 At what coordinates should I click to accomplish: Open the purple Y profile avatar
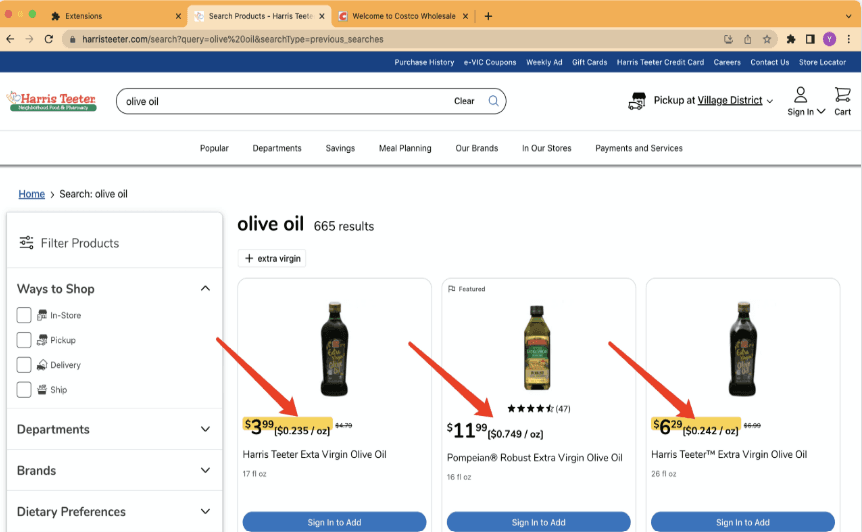(829, 39)
